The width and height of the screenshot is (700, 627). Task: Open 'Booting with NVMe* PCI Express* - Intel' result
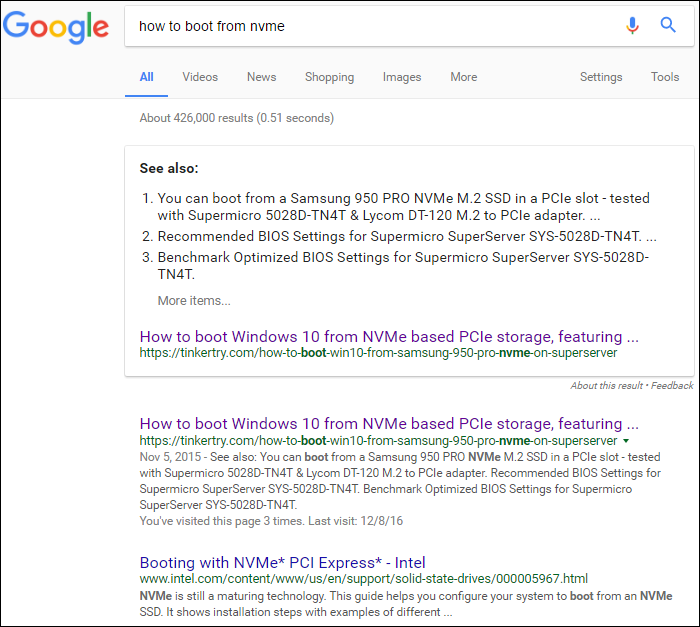[282, 563]
